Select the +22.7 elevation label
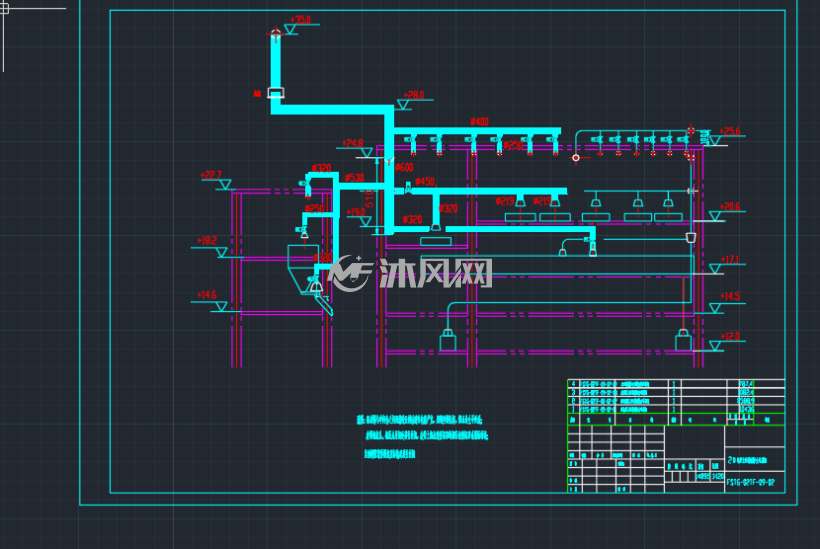This screenshot has height=549, width=820. [211, 175]
